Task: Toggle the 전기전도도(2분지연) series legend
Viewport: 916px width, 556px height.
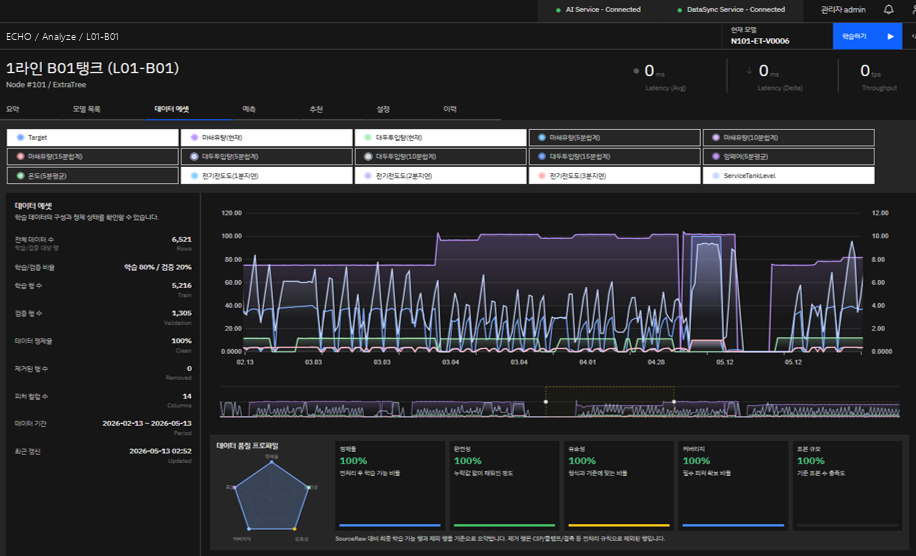Action: point(440,175)
